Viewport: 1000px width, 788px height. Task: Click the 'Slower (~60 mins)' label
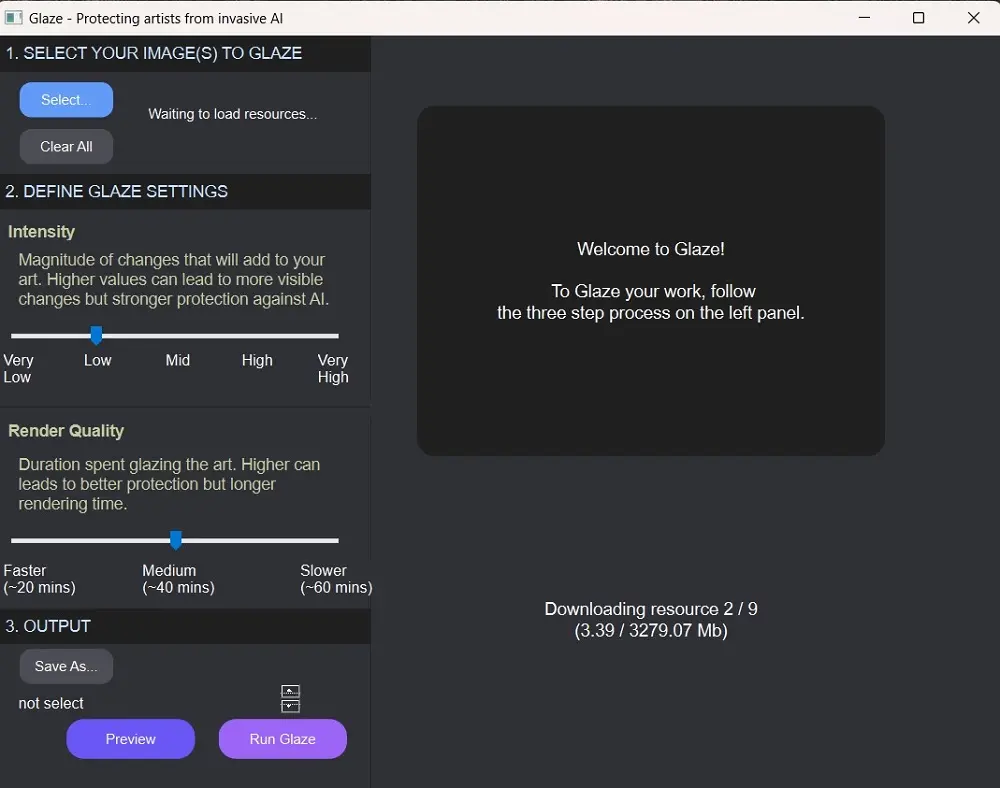pos(336,579)
